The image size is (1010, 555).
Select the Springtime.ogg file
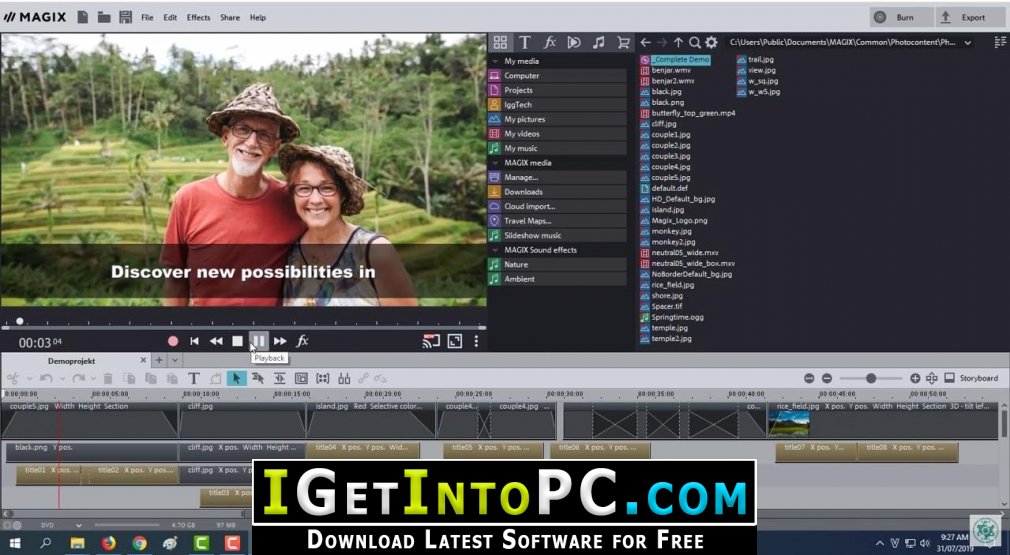[x=672, y=317]
